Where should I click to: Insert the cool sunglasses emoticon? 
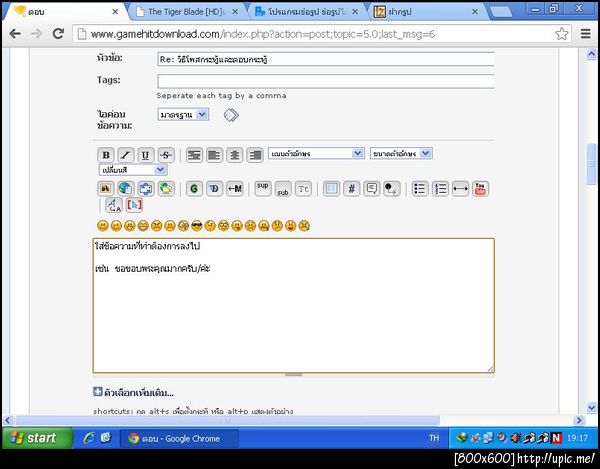(197, 226)
